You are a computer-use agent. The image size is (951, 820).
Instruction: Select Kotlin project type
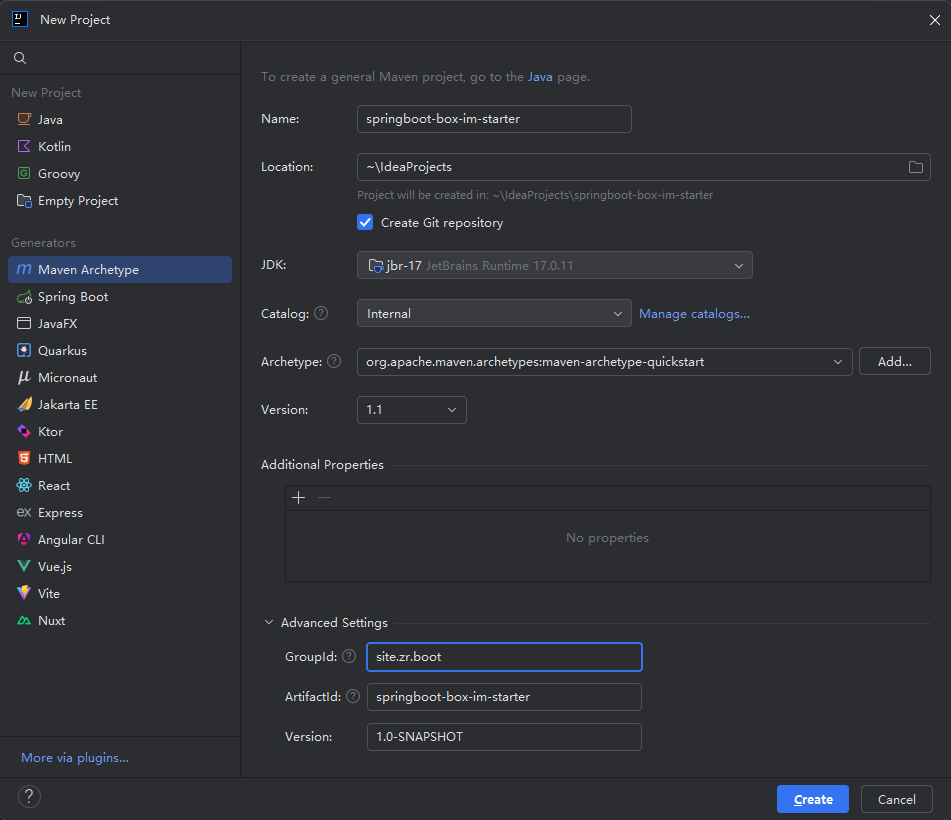[120, 146]
